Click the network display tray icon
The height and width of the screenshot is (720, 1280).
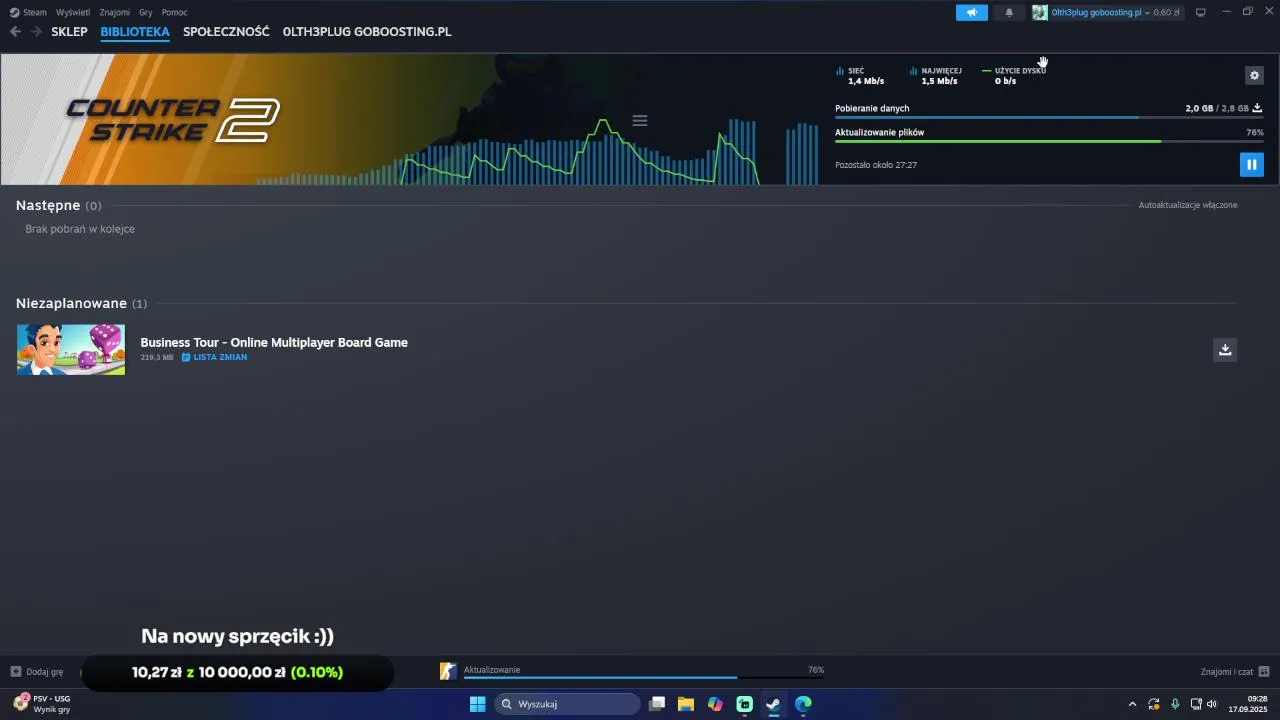point(1196,704)
